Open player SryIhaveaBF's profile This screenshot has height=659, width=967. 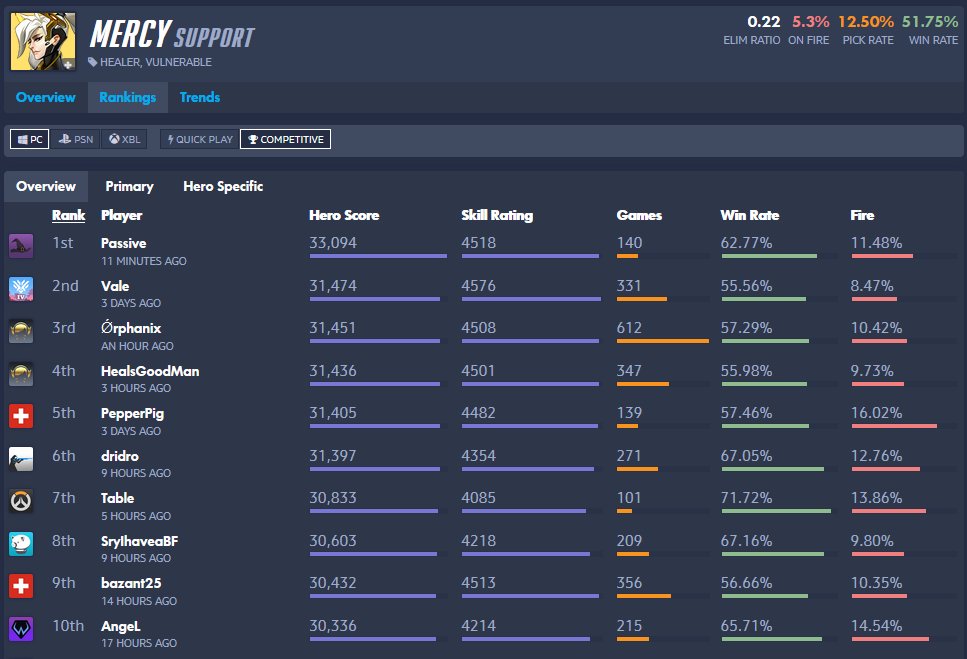pyautogui.click(x=139, y=541)
